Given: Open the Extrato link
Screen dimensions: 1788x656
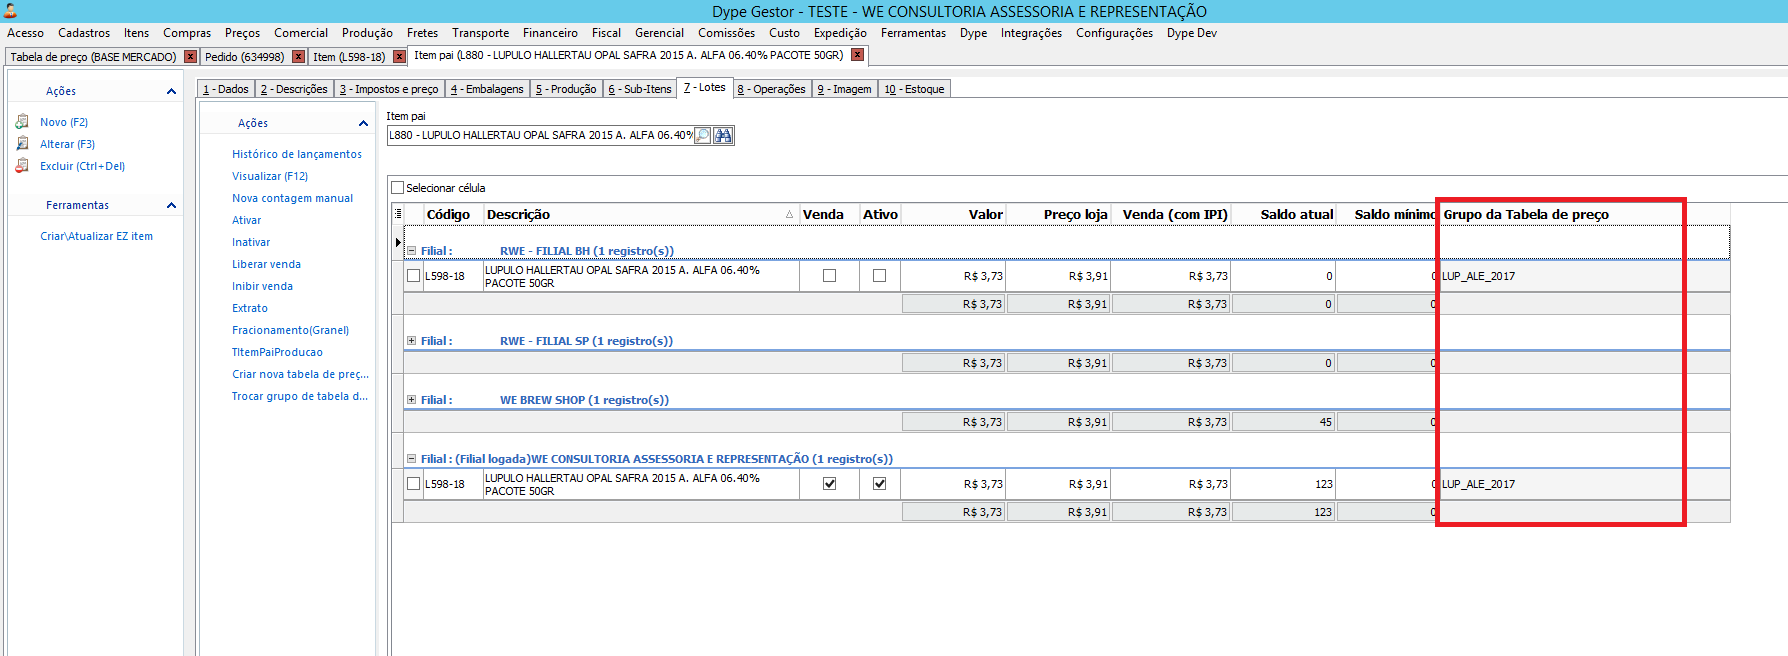Looking at the screenshot, I should coord(250,308).
